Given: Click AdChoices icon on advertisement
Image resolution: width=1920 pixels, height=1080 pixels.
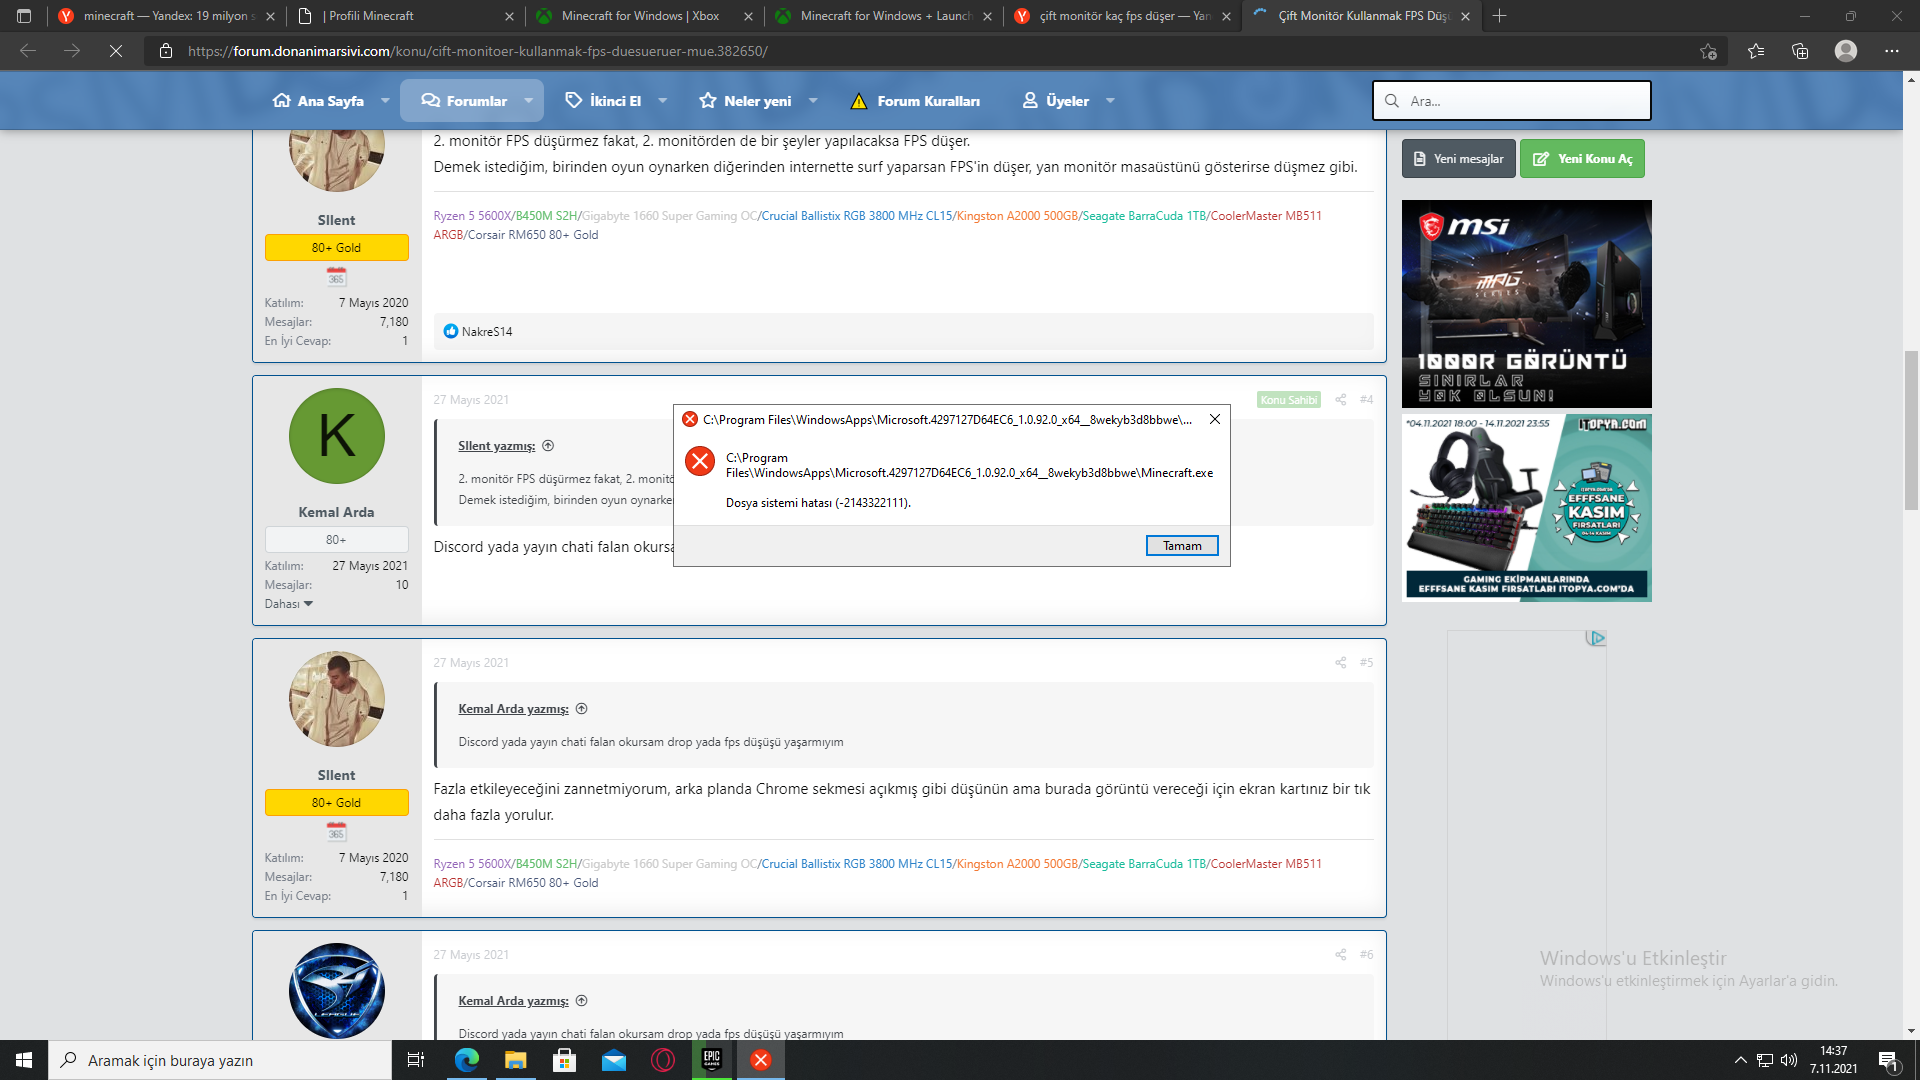Looking at the screenshot, I should 1597,638.
